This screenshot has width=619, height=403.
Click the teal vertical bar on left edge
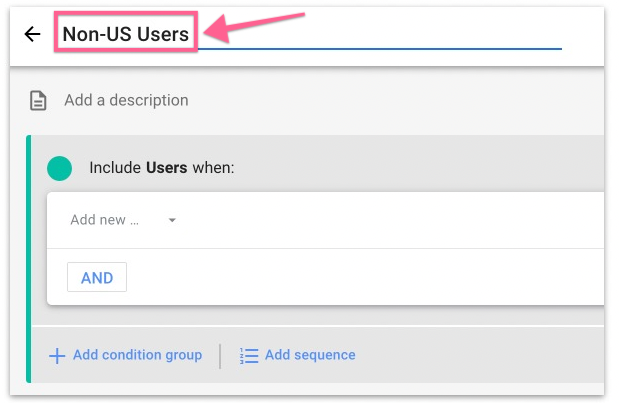(29, 260)
